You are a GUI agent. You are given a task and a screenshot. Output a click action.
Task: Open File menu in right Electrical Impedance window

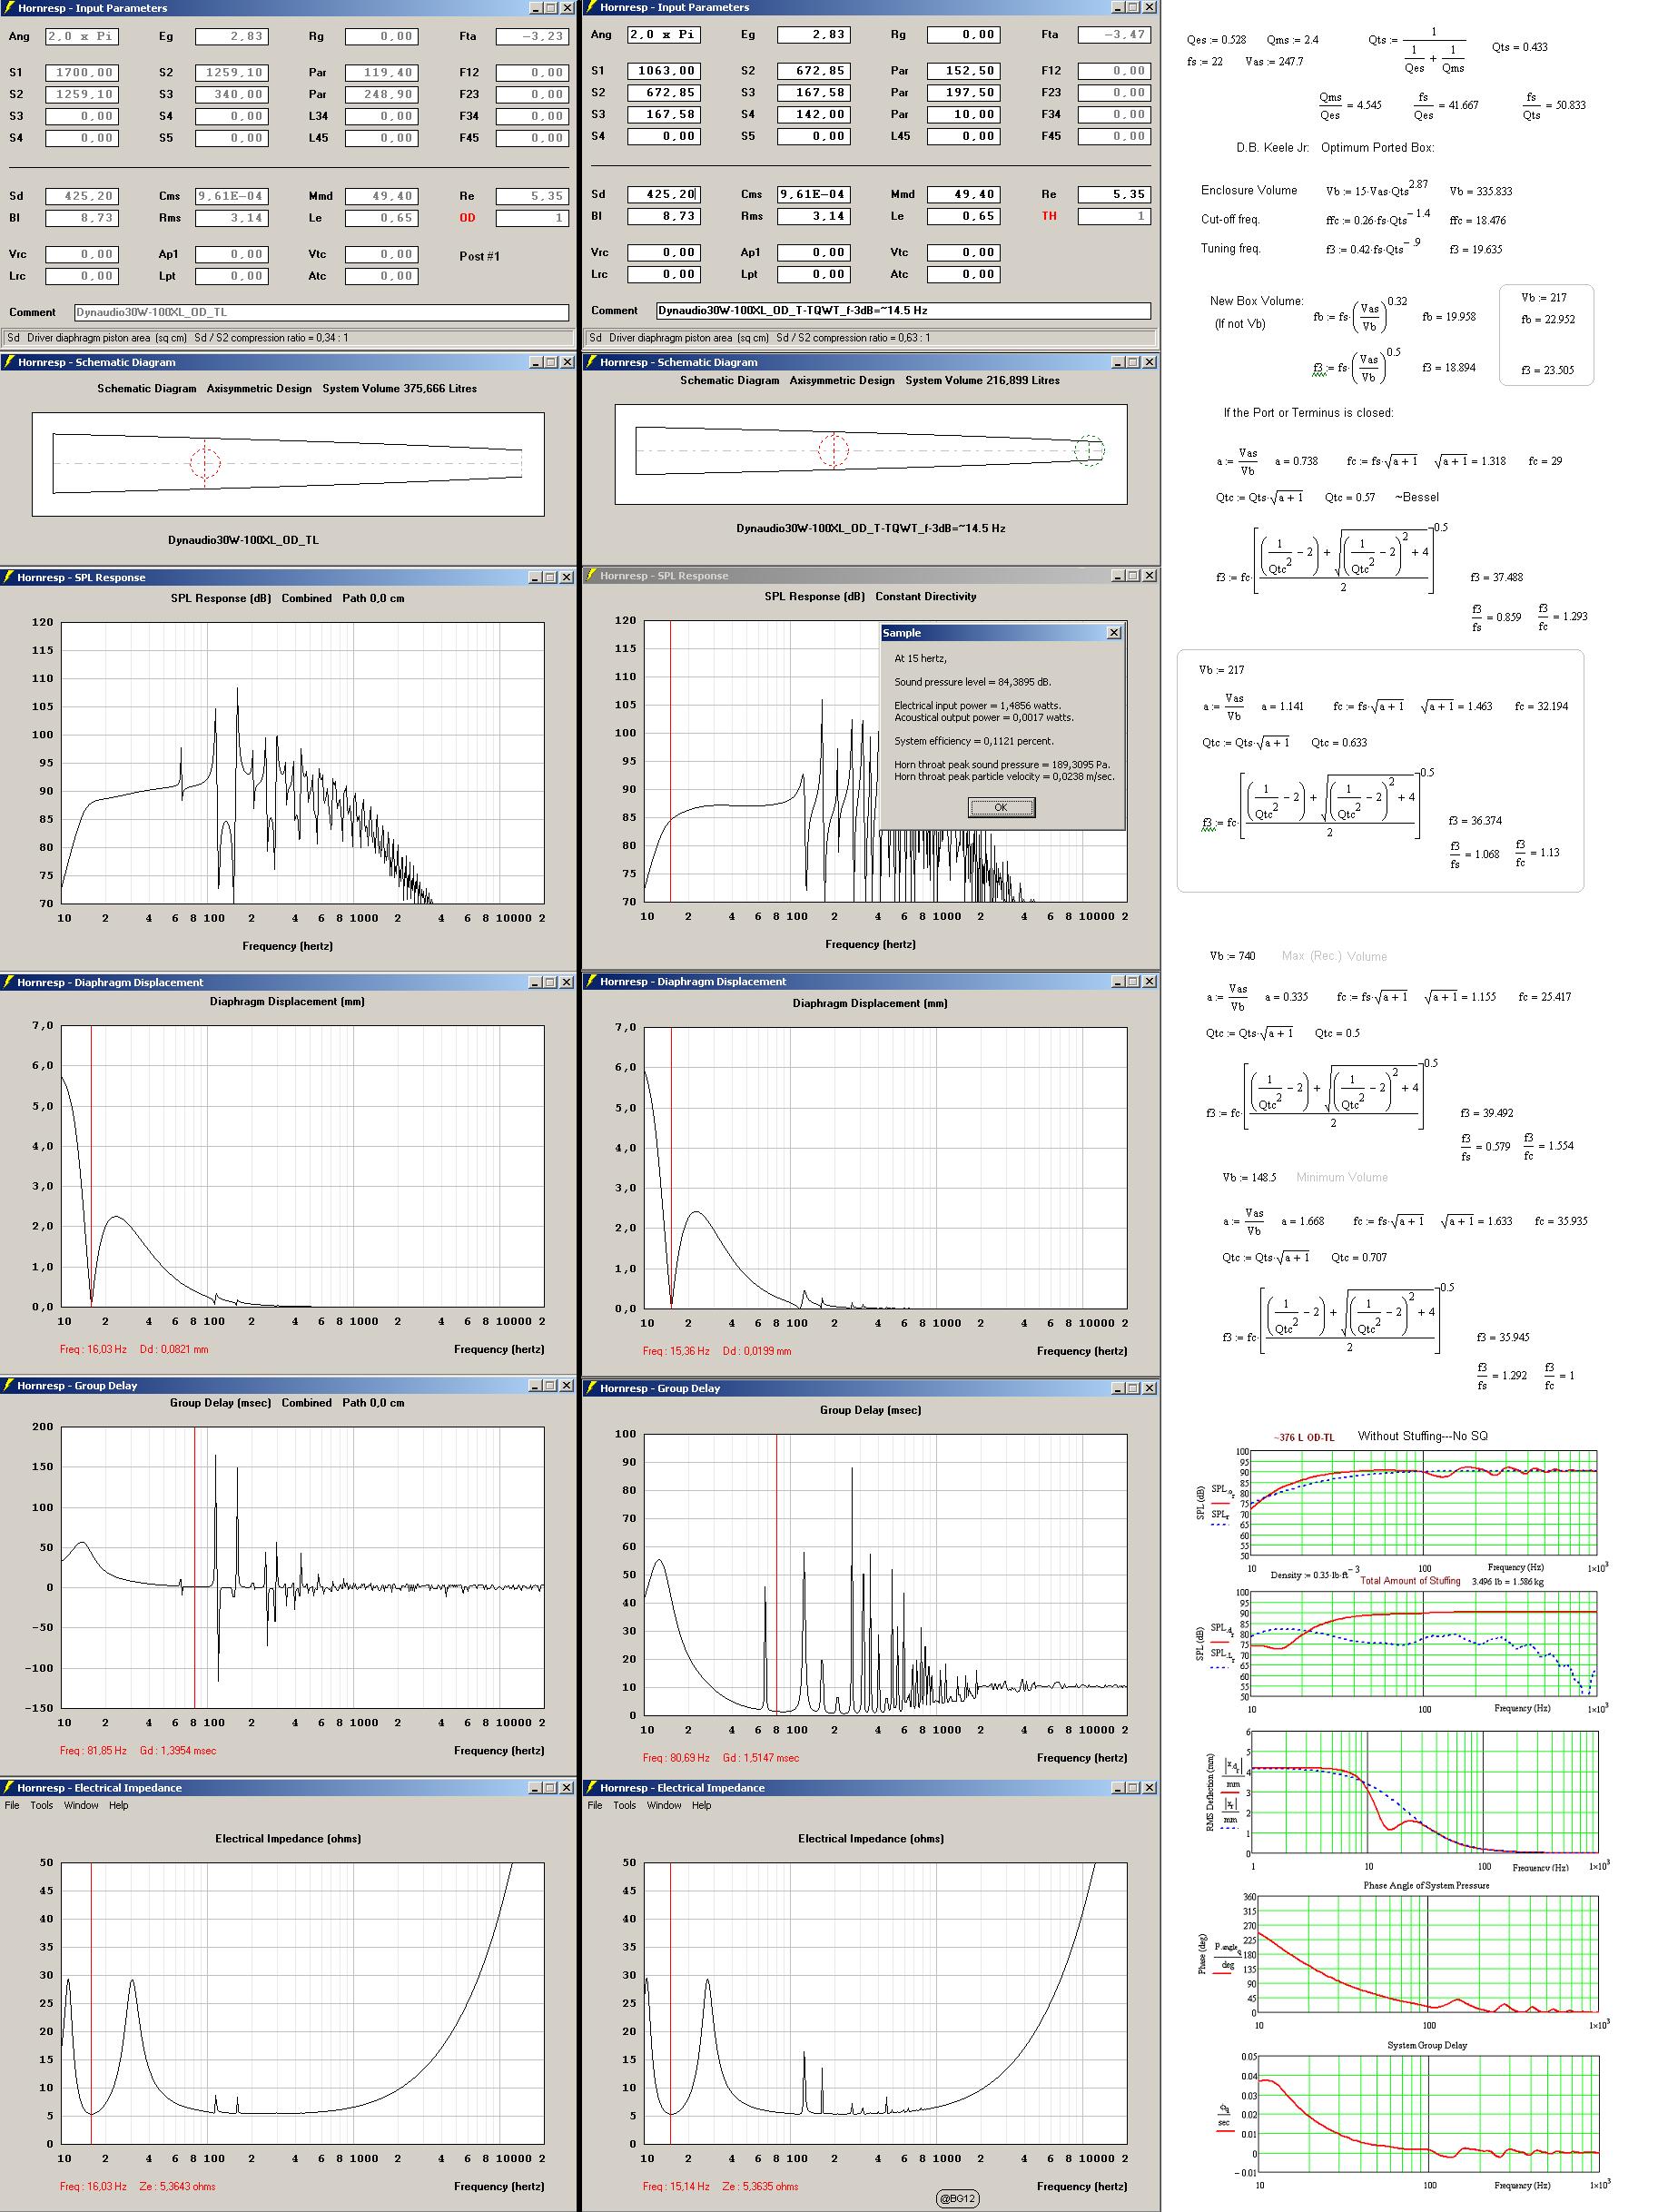[595, 1805]
